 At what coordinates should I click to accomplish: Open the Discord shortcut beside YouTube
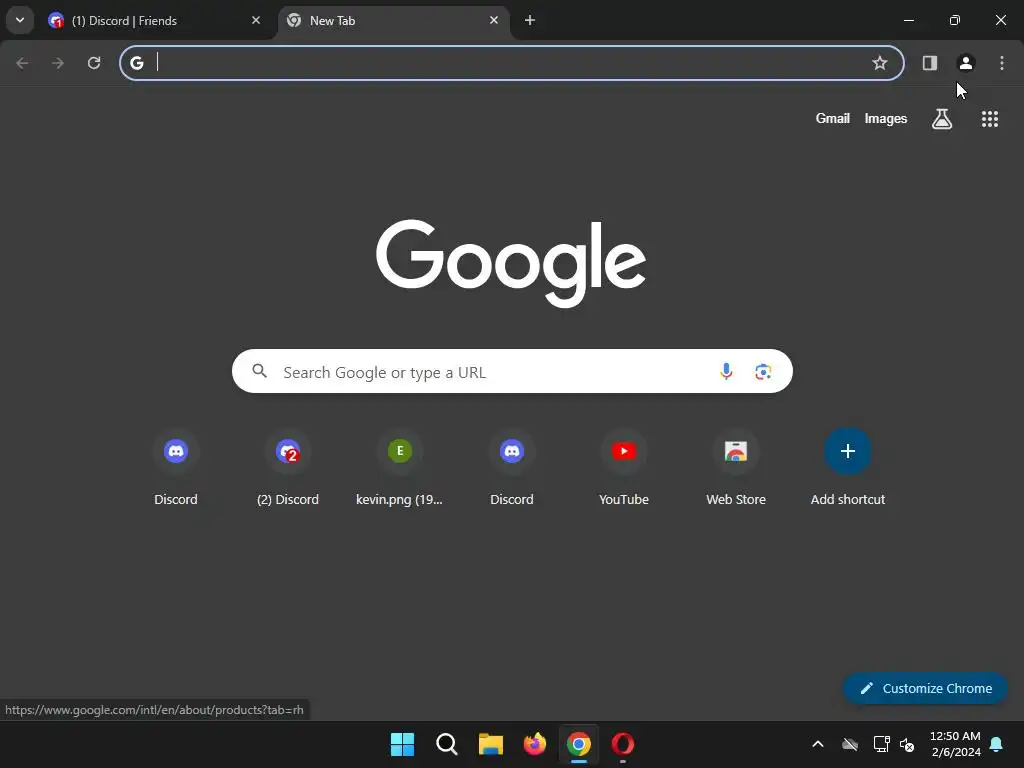(x=512, y=468)
